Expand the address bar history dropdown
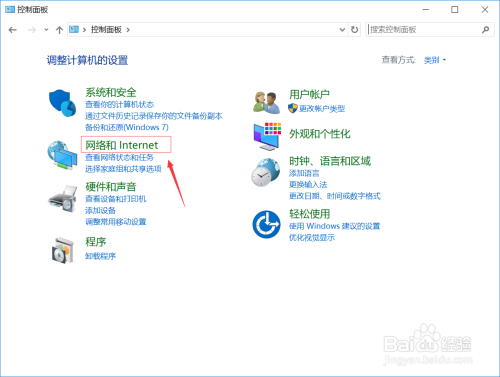 coord(342,30)
